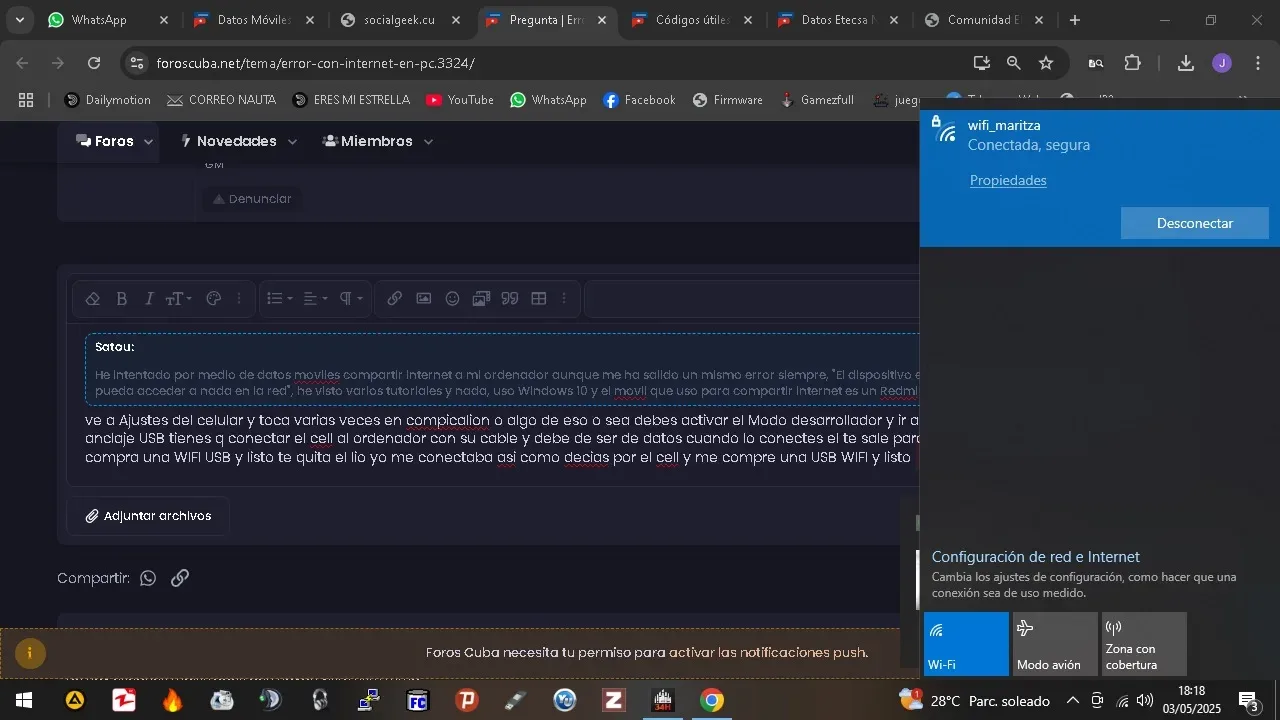Toggle Modo avión tile

1055,644
